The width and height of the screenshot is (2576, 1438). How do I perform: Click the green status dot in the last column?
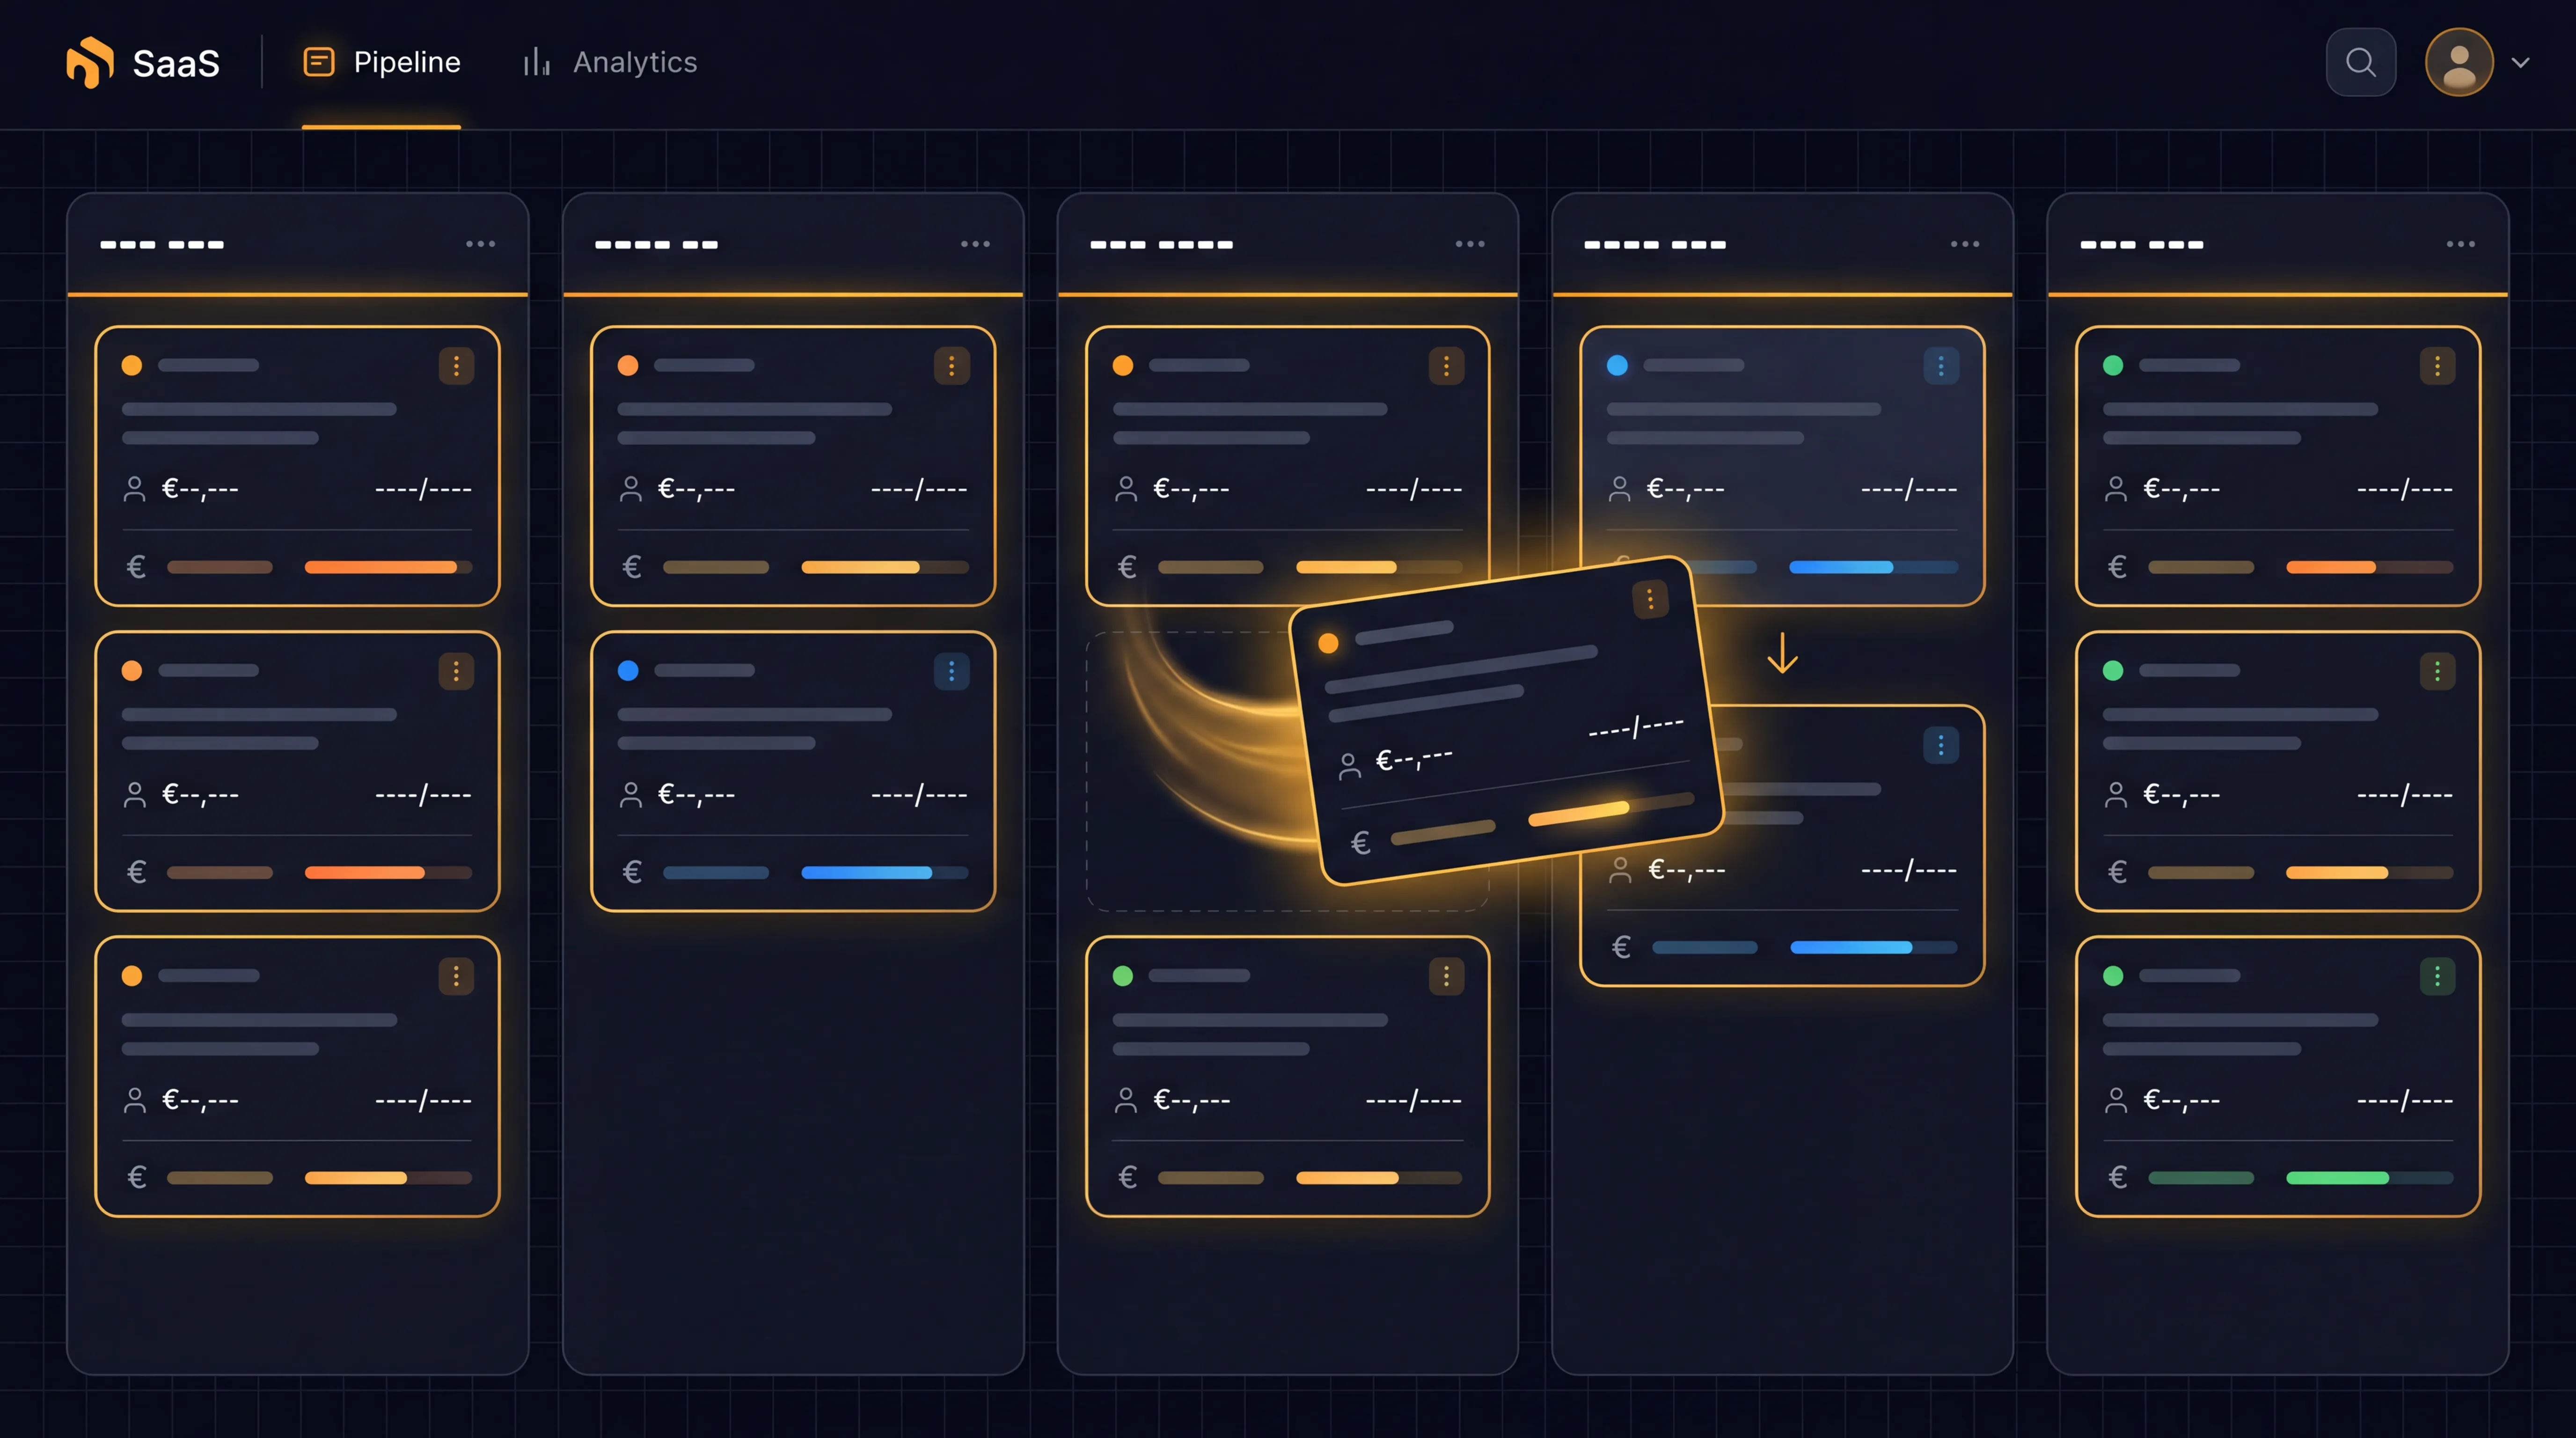pos(2113,365)
